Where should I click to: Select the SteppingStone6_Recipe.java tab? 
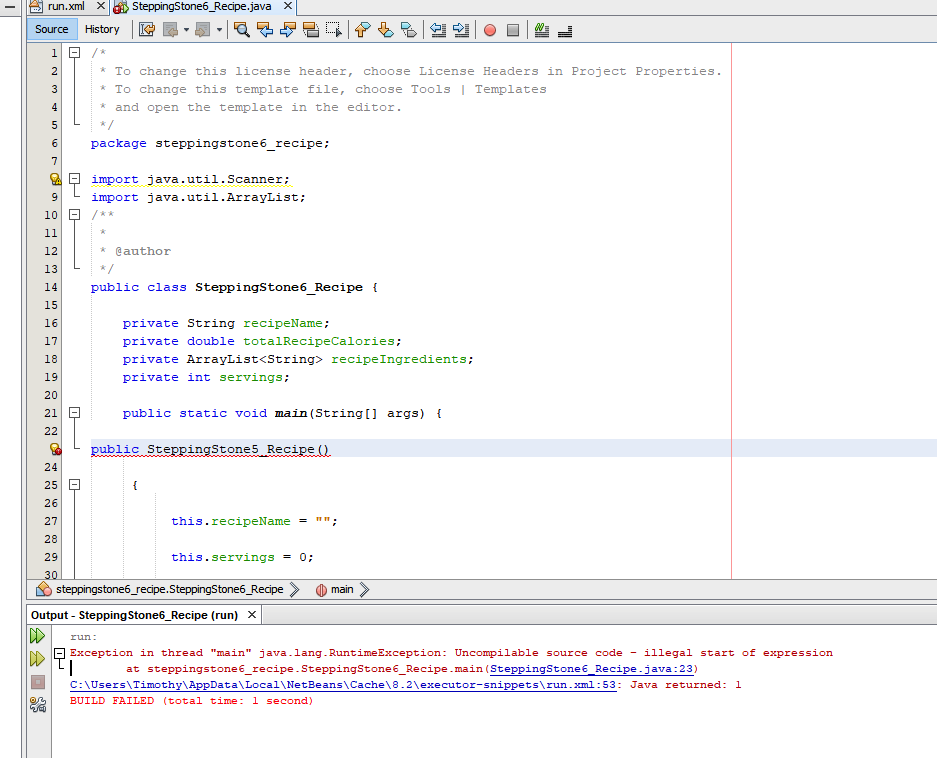coord(201,6)
